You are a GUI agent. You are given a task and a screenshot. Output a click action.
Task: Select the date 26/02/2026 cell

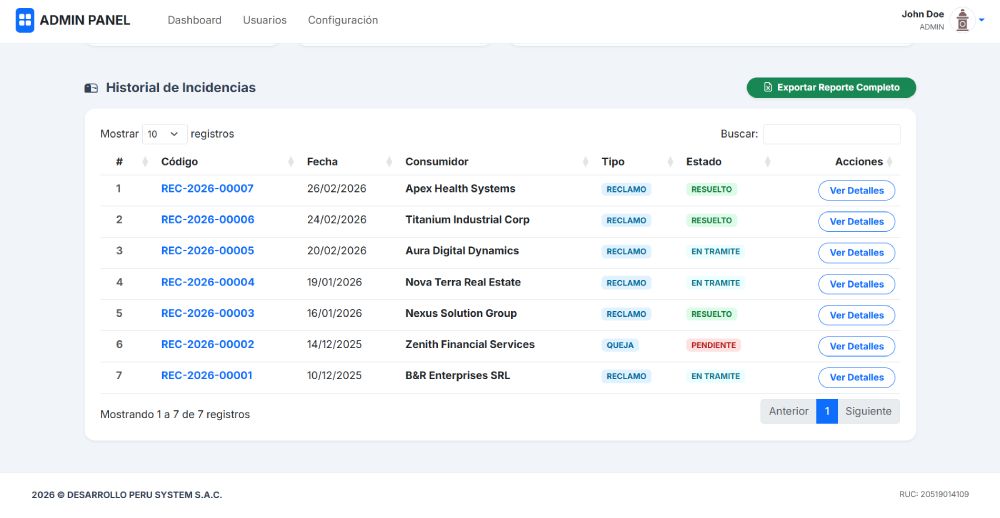click(337, 189)
